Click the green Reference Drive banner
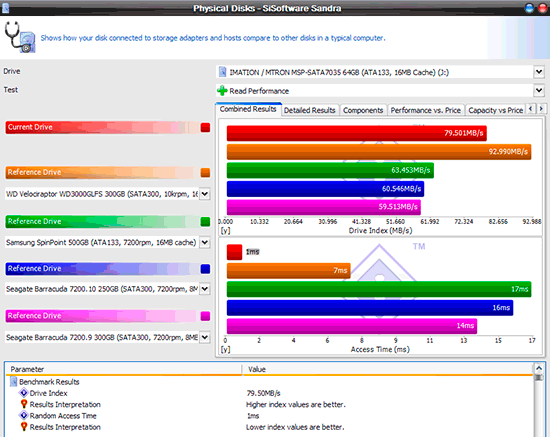The image size is (550, 437). pos(102,222)
